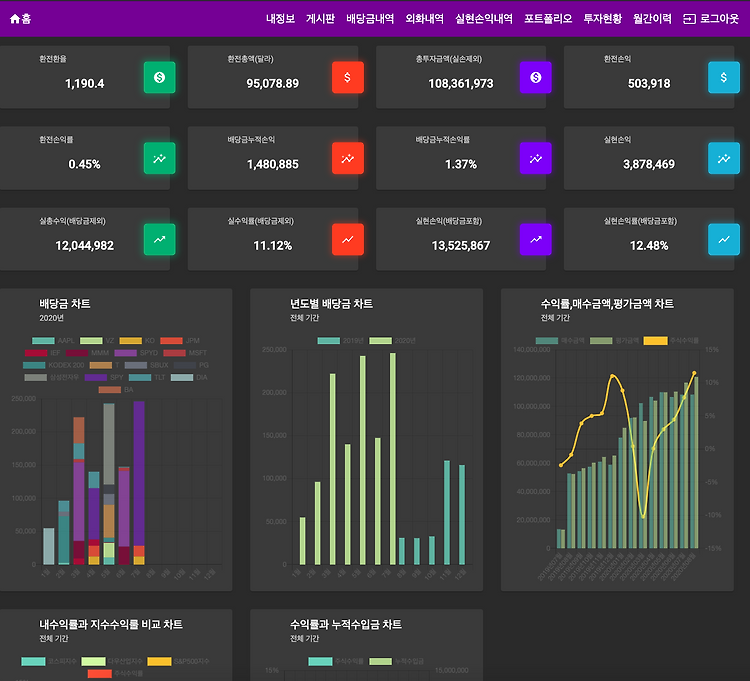This screenshot has height=681, width=750.
Task: Click the red chart icon on the 배당금누적손익 card
Action: point(348,158)
